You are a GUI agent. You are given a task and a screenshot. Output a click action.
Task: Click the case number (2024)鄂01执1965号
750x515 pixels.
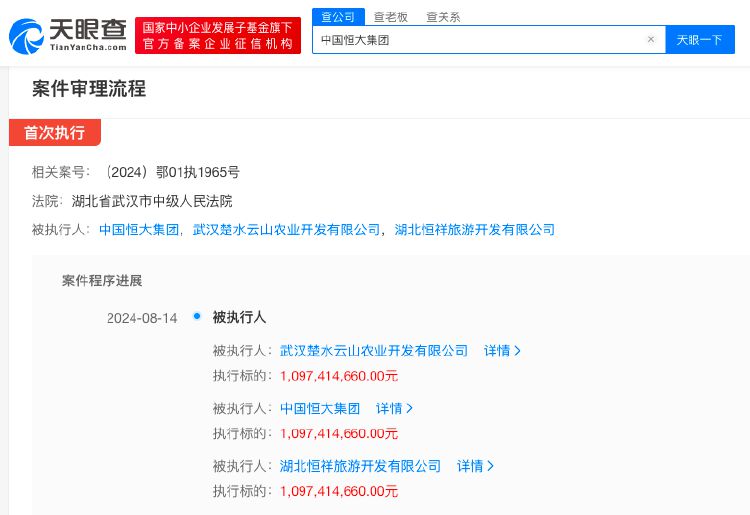[172, 172]
